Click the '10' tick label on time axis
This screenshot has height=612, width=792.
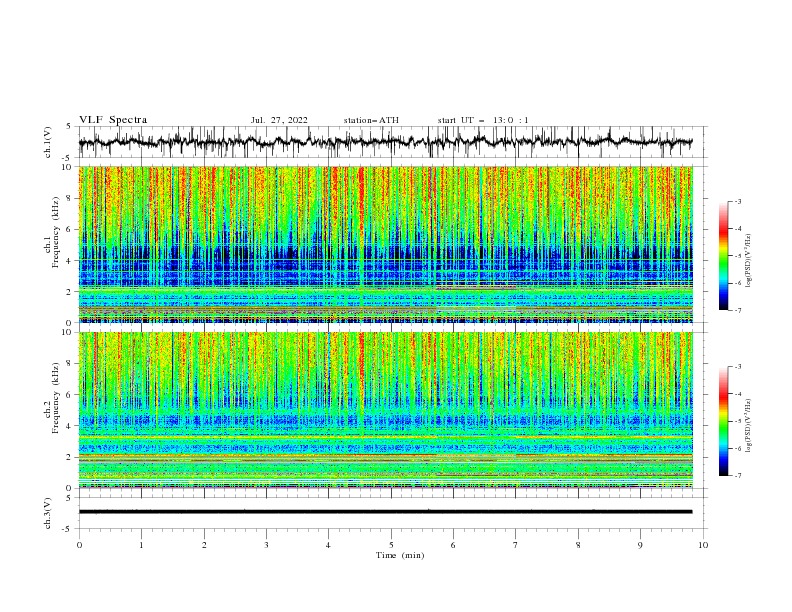point(703,545)
